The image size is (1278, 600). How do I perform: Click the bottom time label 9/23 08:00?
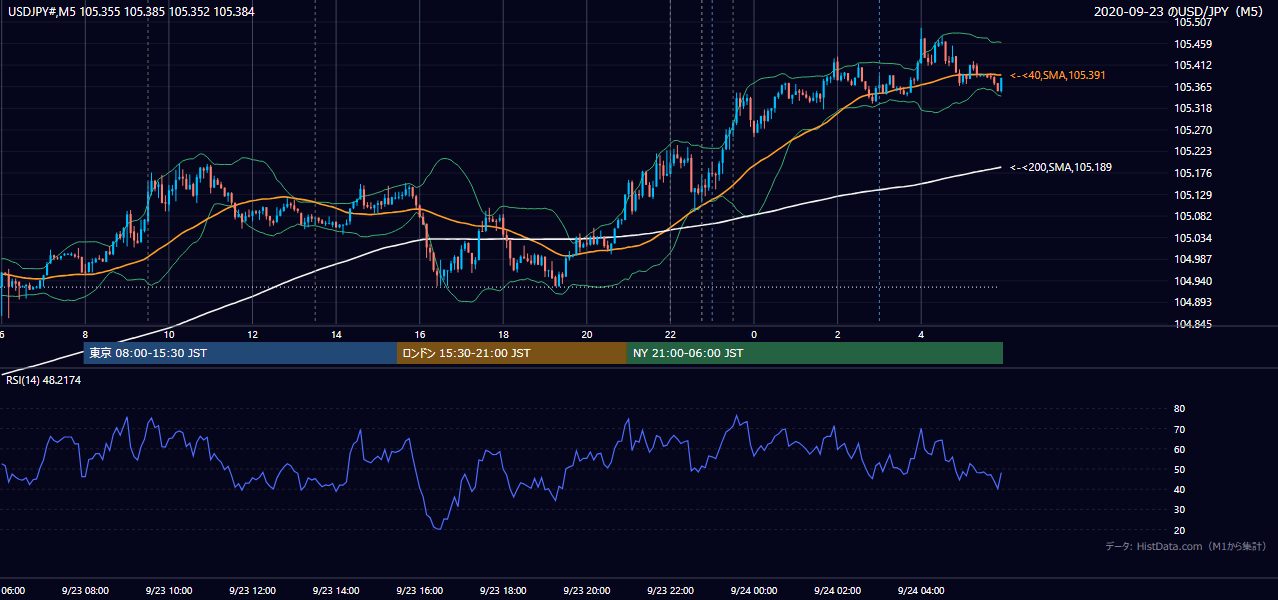[x=83, y=591]
